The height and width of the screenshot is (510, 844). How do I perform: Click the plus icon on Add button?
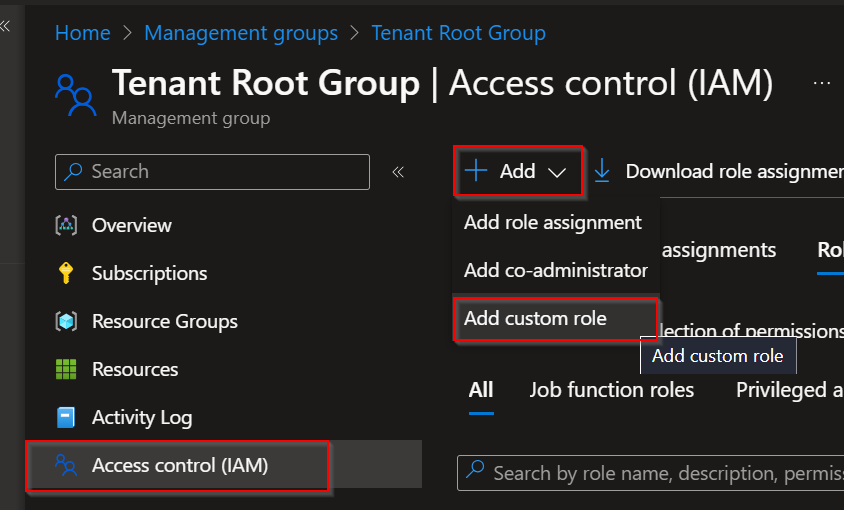pos(476,171)
